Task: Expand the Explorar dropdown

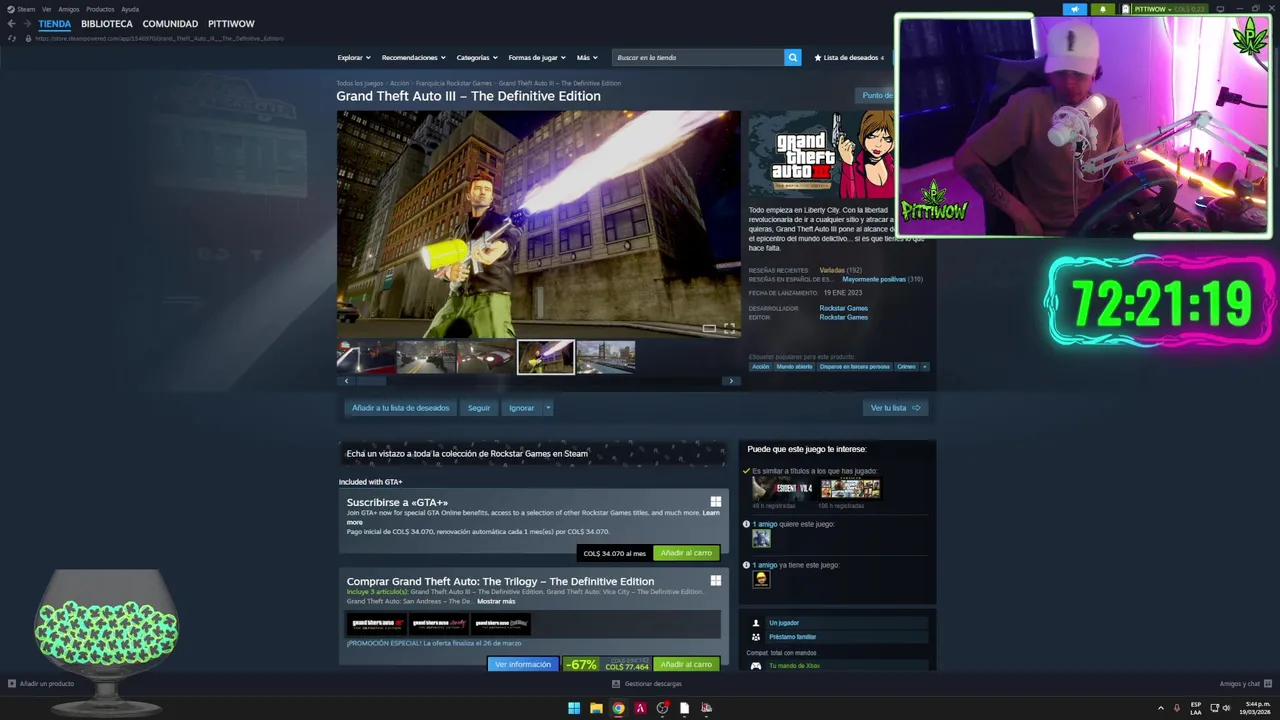Action: point(354,57)
